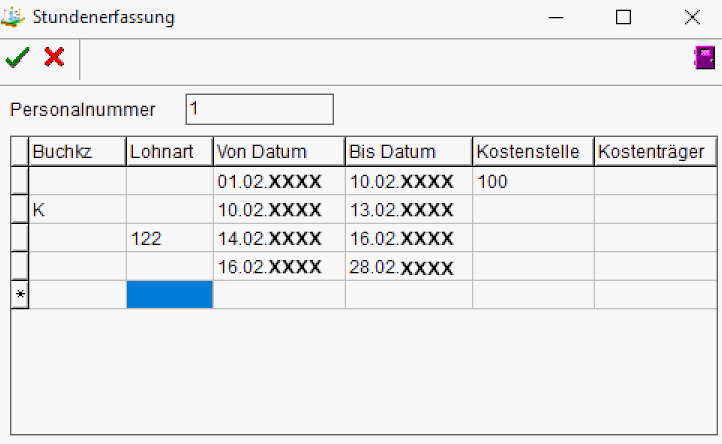
Task: Click the green checkmark confirm icon
Action: point(17,58)
